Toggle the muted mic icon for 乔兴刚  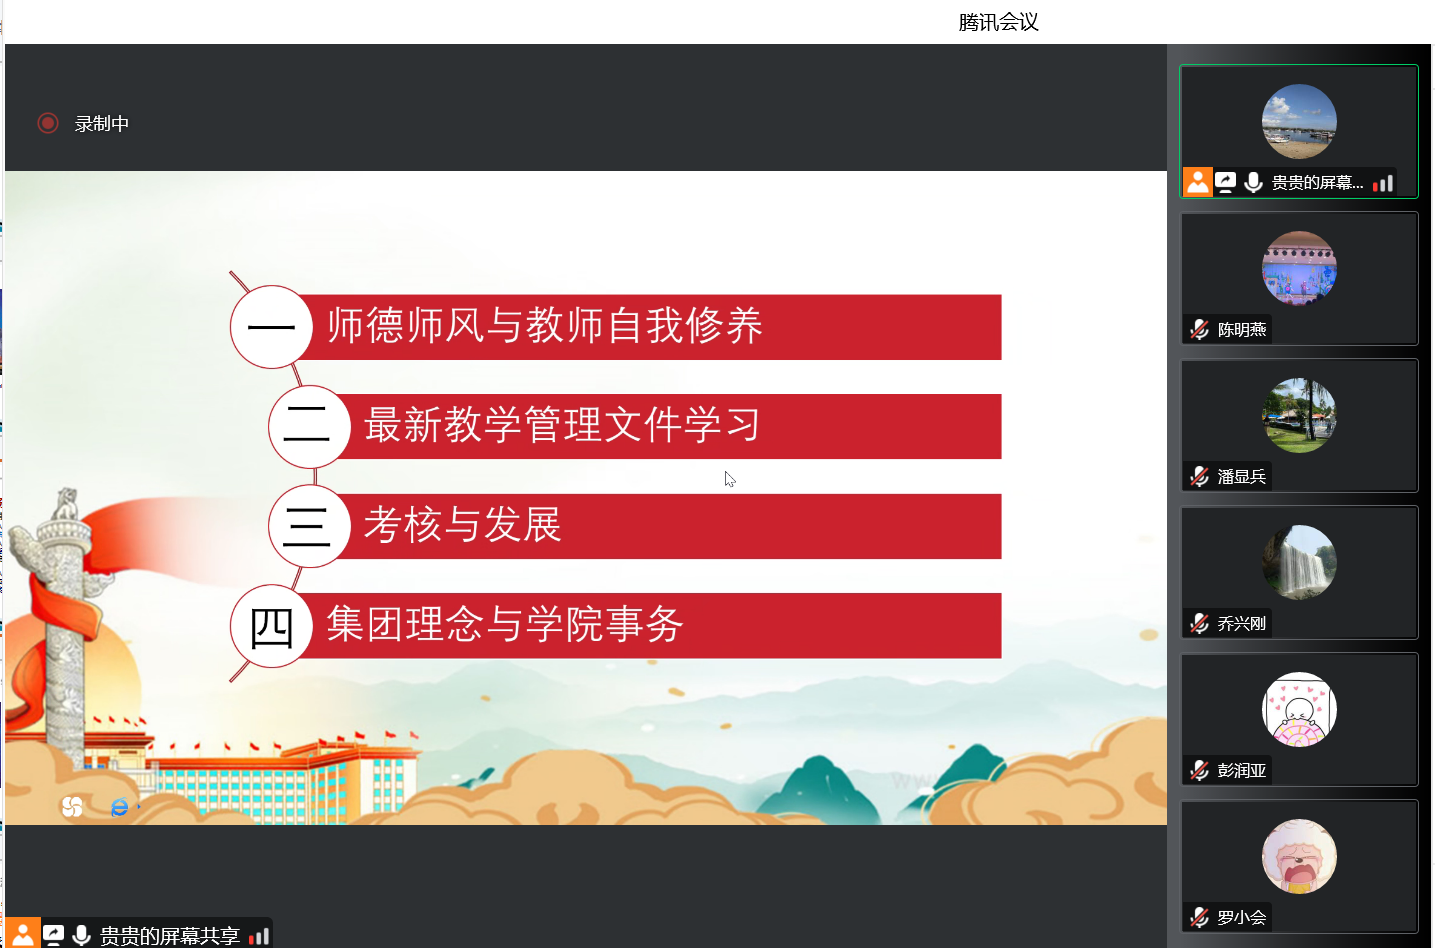point(1200,623)
